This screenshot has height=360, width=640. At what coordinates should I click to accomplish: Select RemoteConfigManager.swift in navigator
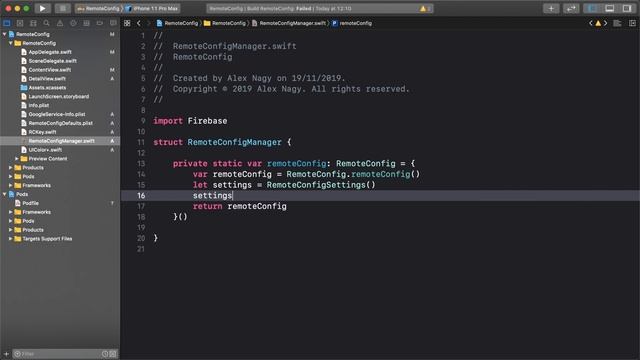click(x=60, y=141)
